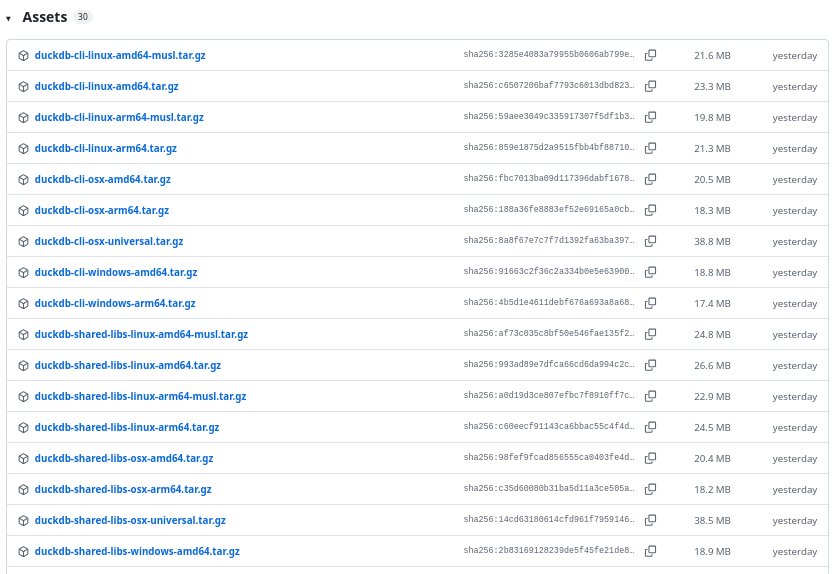This screenshot has height=574, width=837.
Task: Click the 21.6 MB file size
Action: [x=712, y=56]
